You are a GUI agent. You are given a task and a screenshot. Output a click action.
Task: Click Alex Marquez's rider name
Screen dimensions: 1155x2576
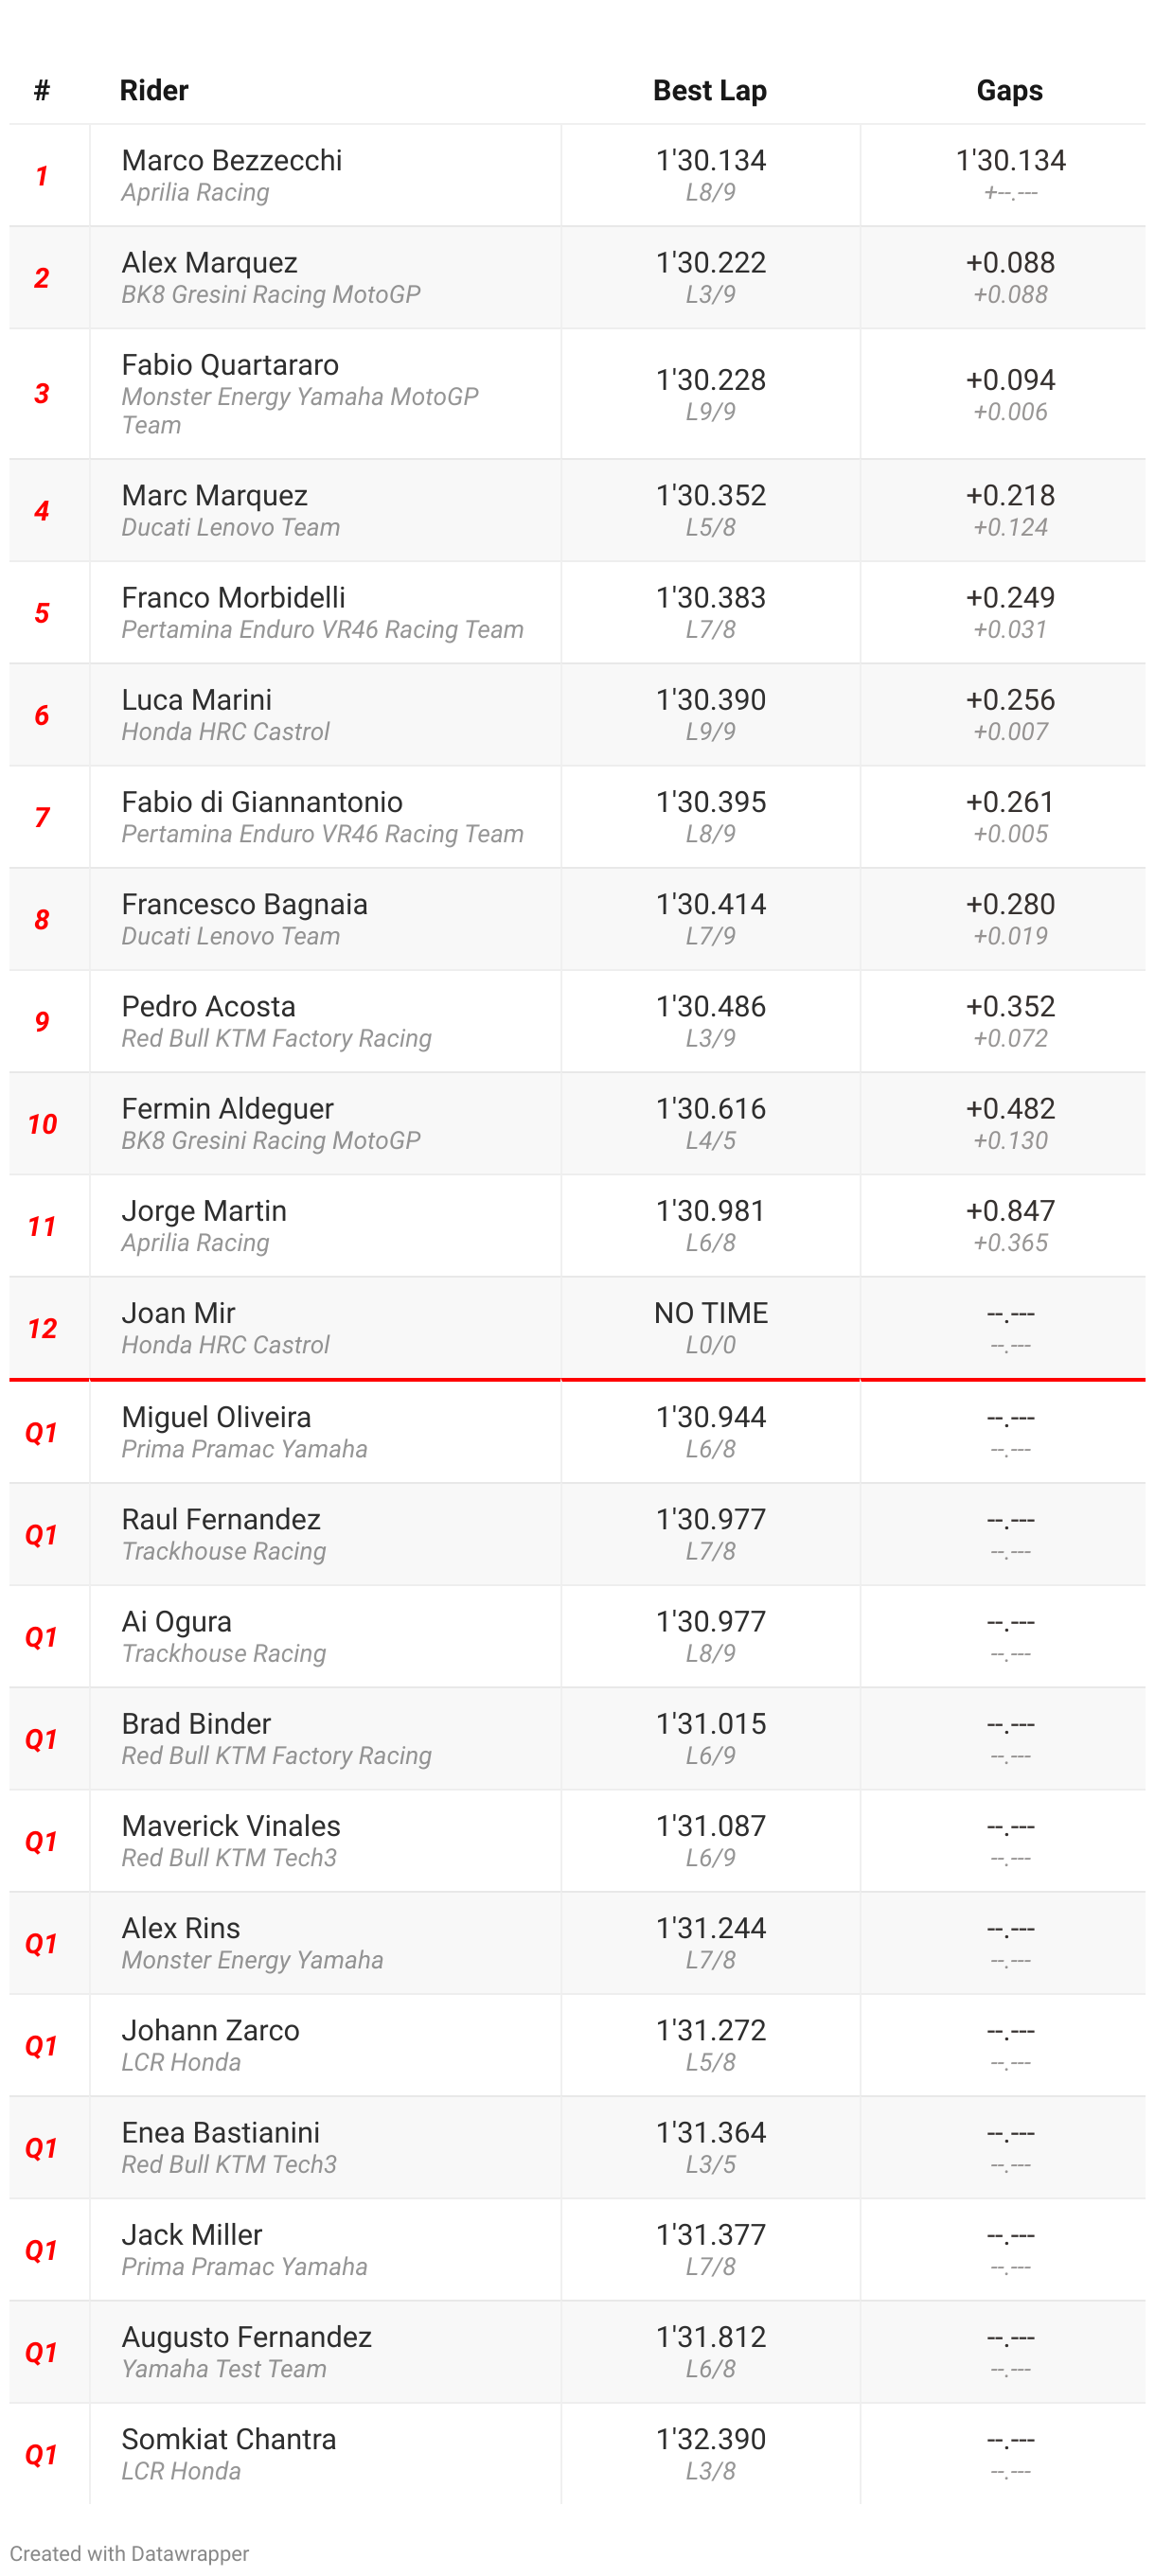click(x=210, y=262)
